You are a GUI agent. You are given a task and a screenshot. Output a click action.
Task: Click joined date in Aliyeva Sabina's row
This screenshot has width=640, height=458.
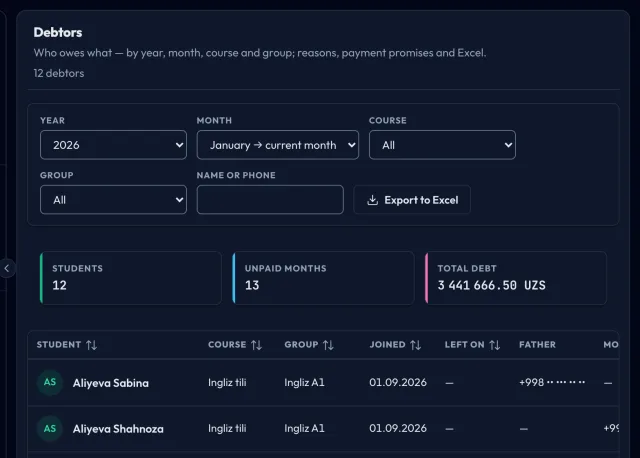(398, 382)
